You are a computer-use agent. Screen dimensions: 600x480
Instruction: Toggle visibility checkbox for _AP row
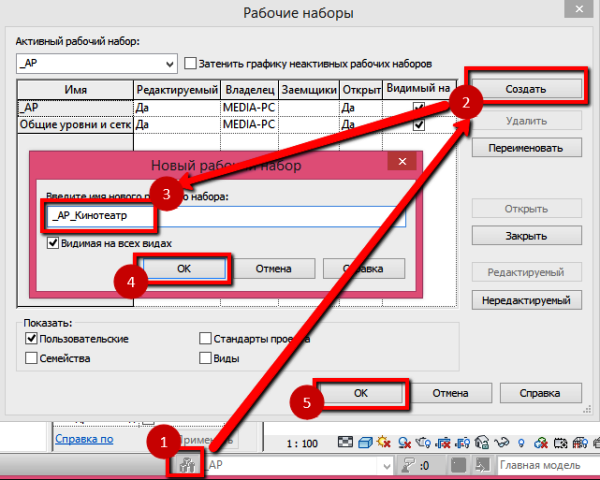pos(419,108)
